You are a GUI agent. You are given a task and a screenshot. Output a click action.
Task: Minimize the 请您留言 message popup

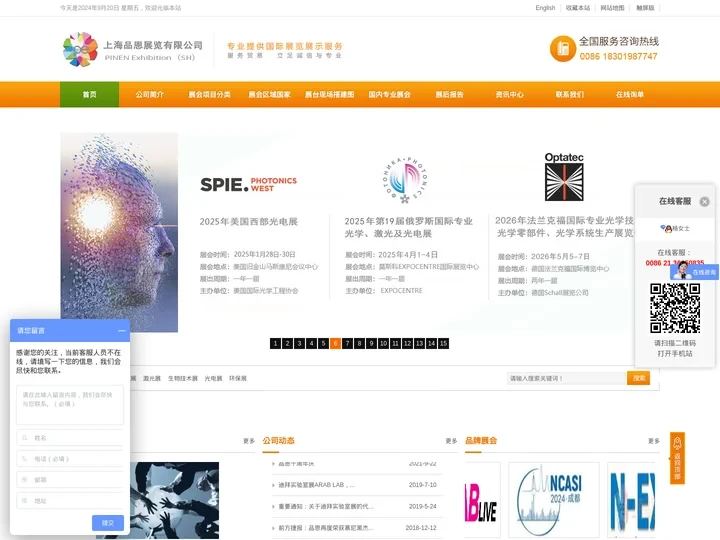click(x=121, y=331)
